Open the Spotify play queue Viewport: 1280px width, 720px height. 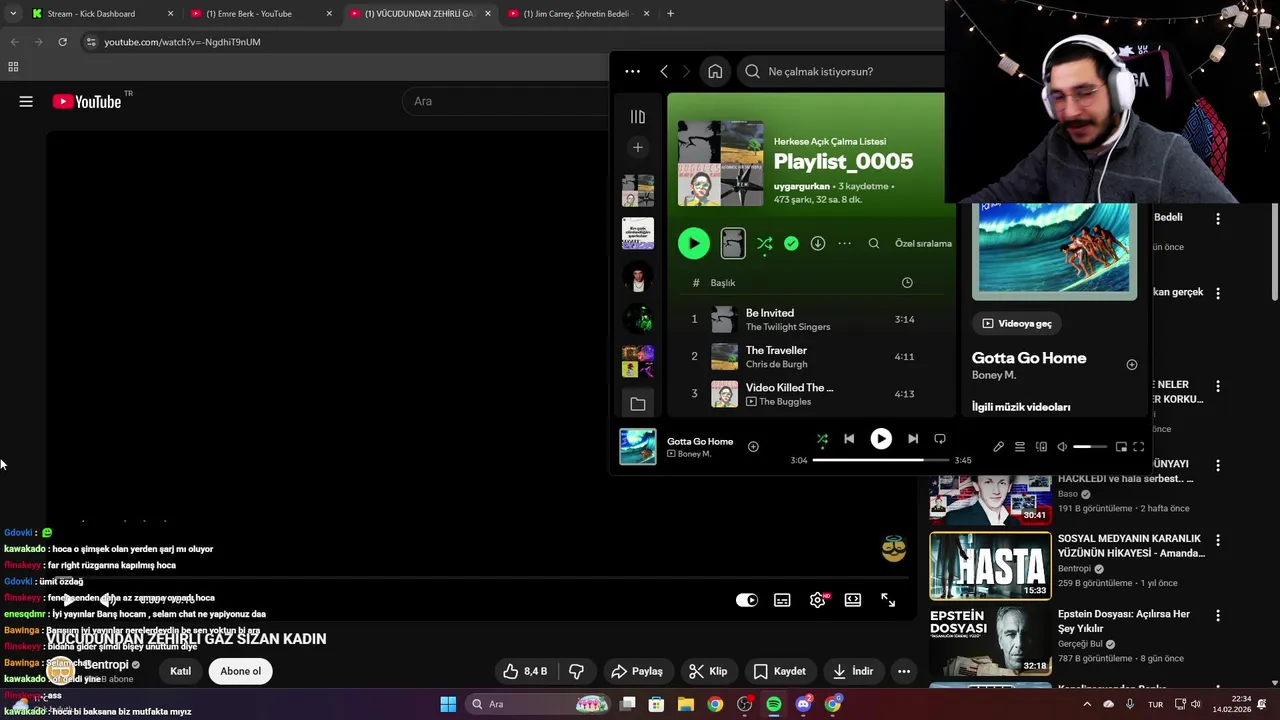click(x=1020, y=447)
